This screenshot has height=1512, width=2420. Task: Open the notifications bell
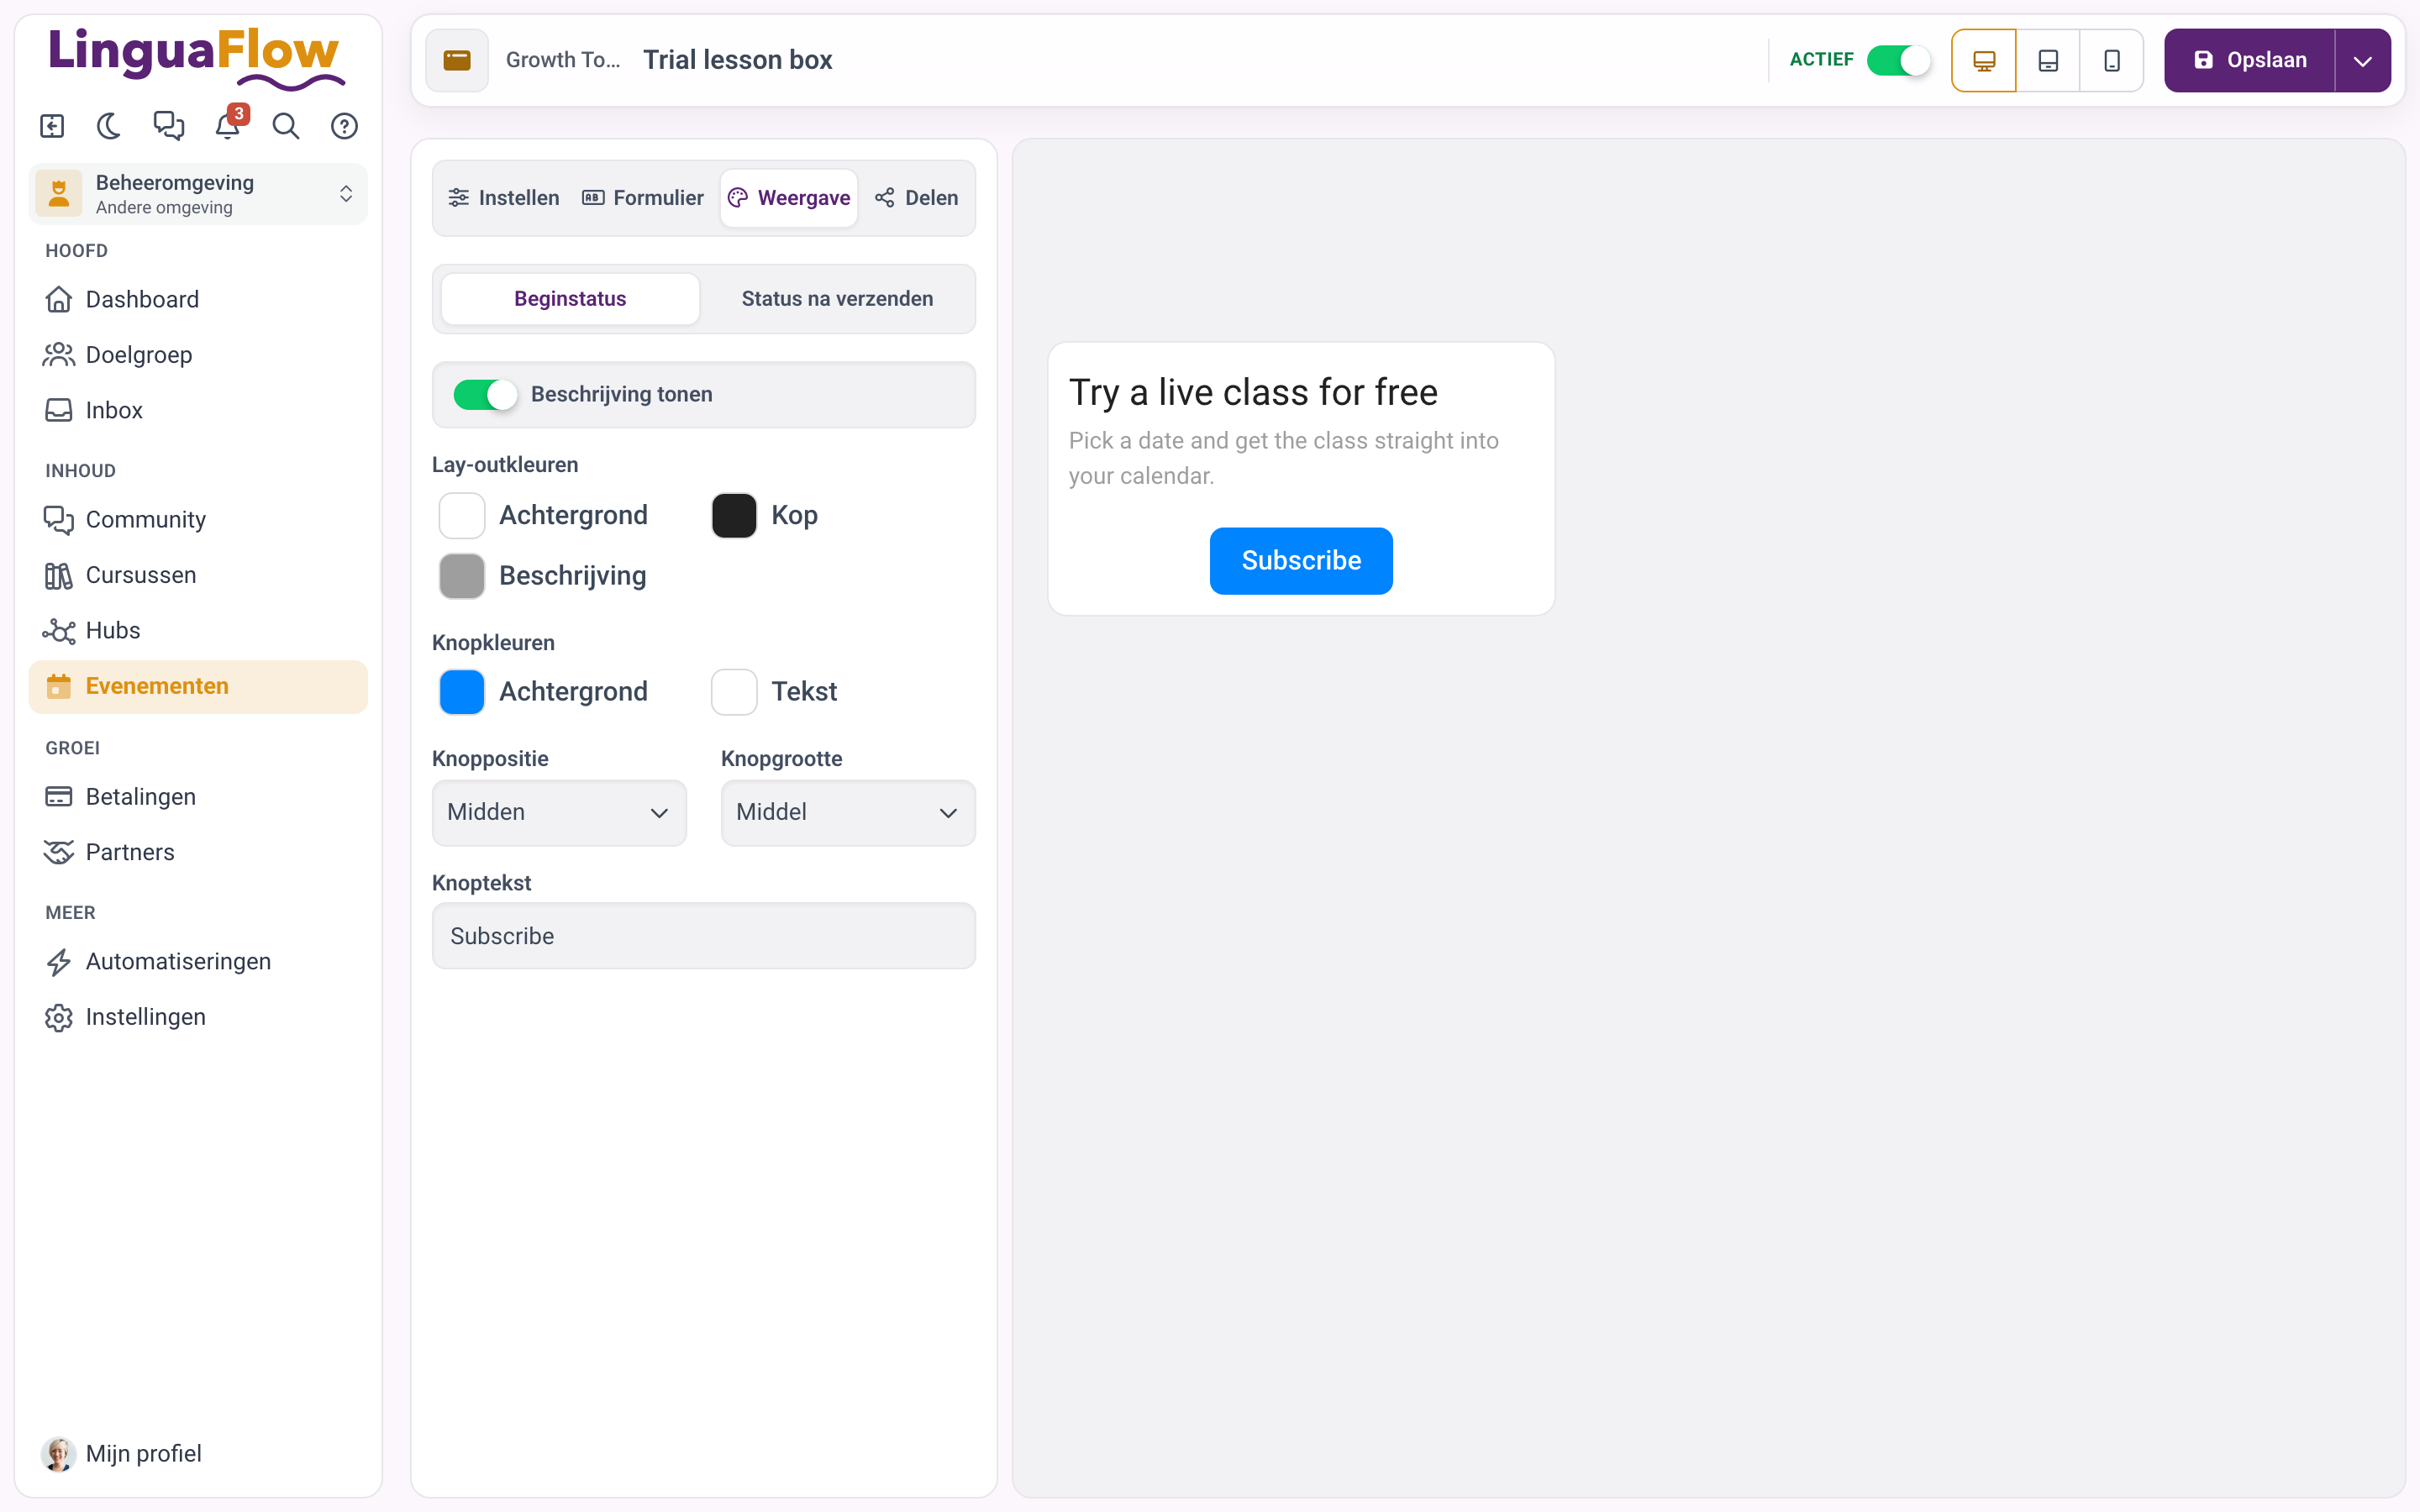click(x=228, y=126)
